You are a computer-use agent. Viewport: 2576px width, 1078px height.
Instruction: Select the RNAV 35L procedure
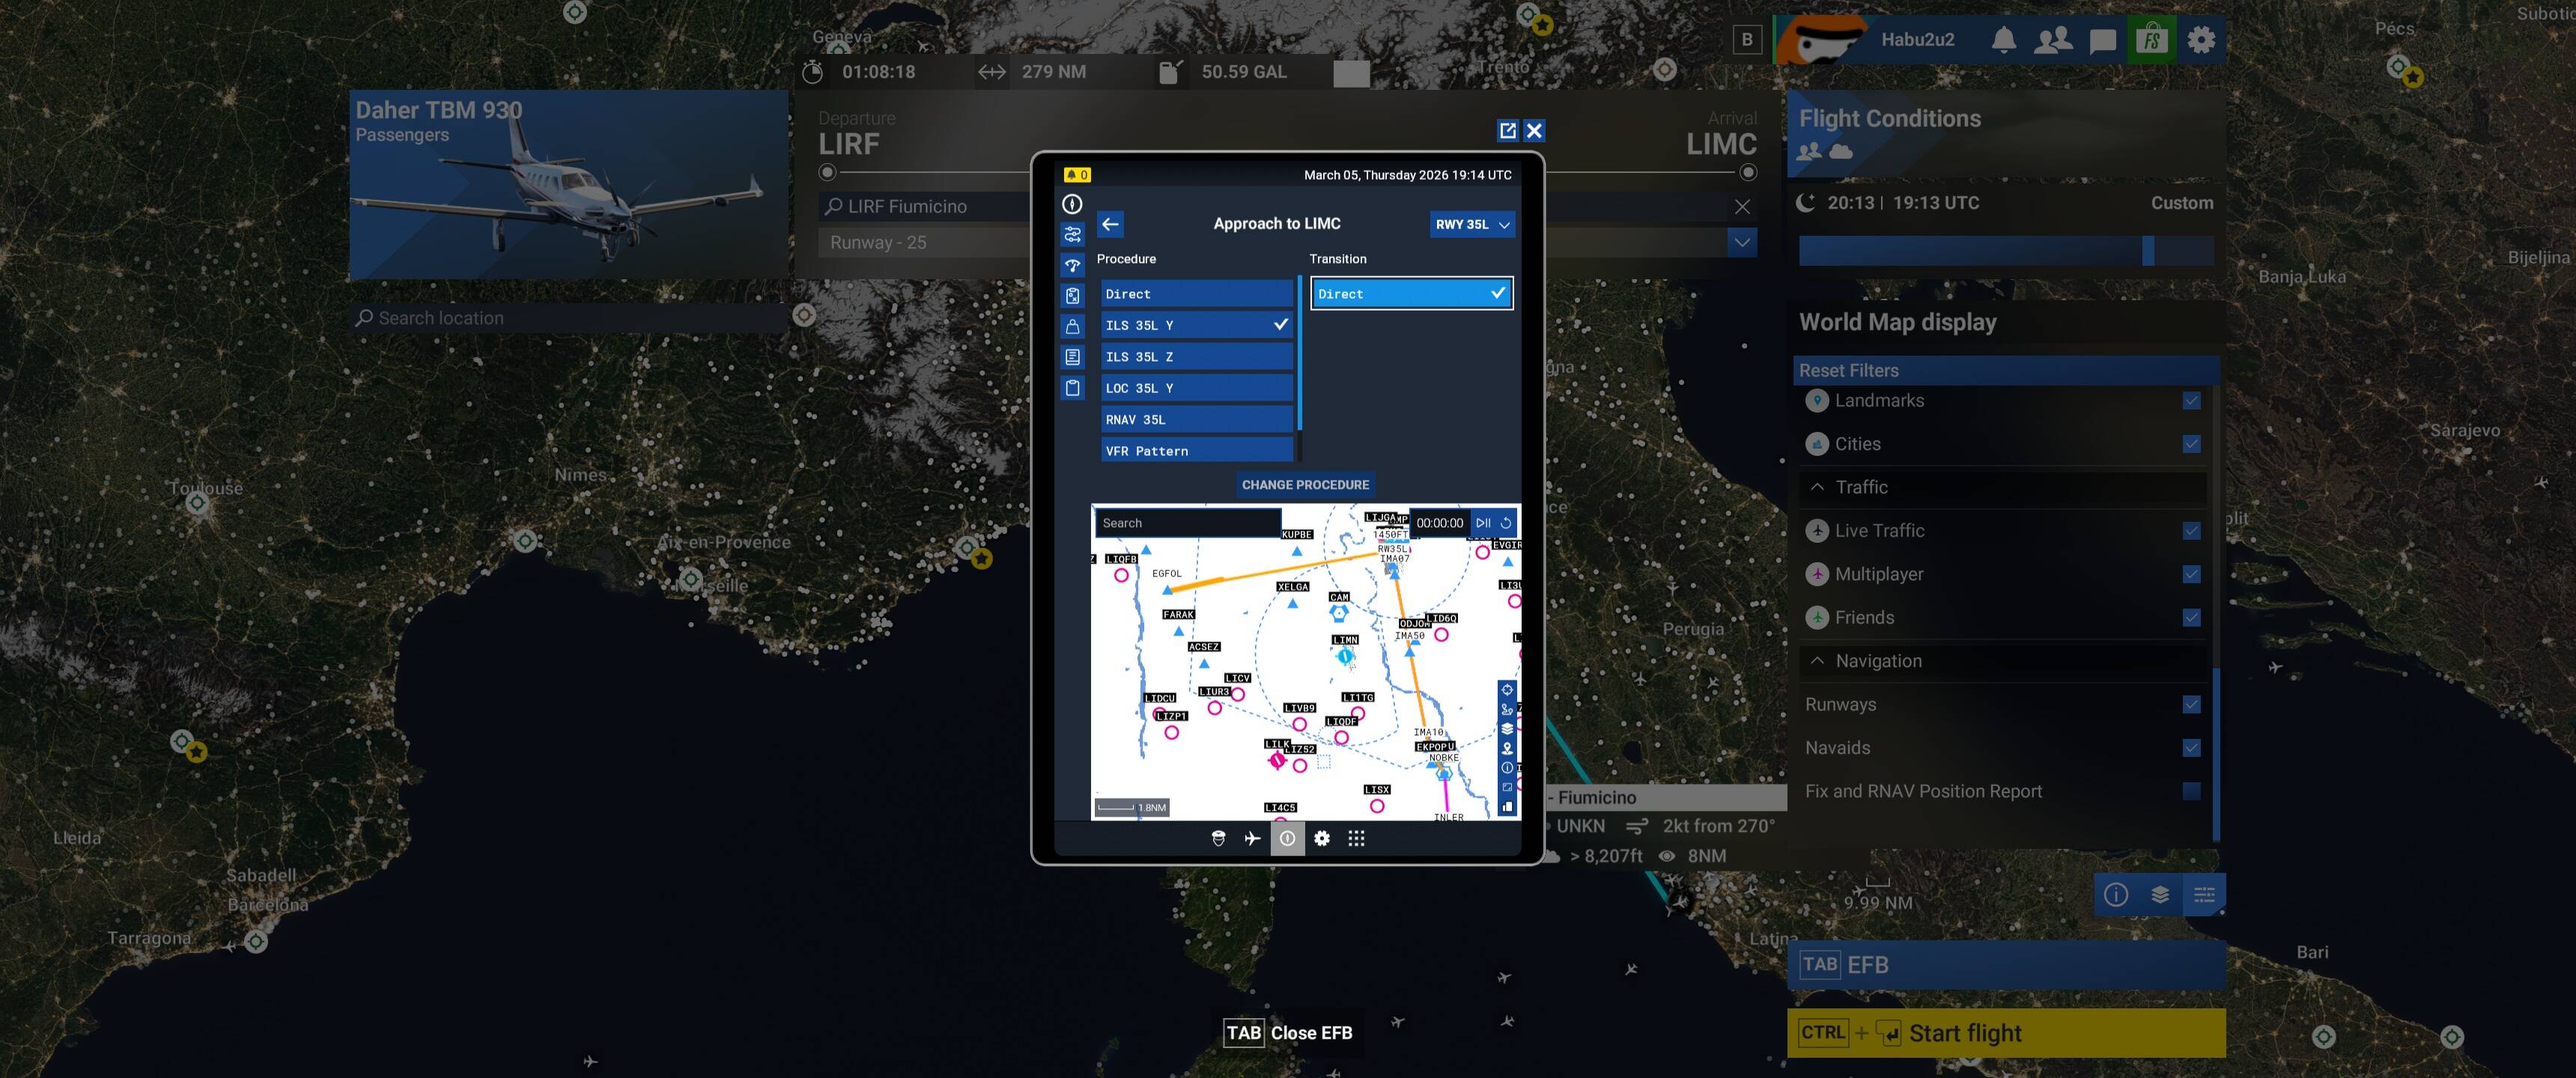click(x=1196, y=420)
